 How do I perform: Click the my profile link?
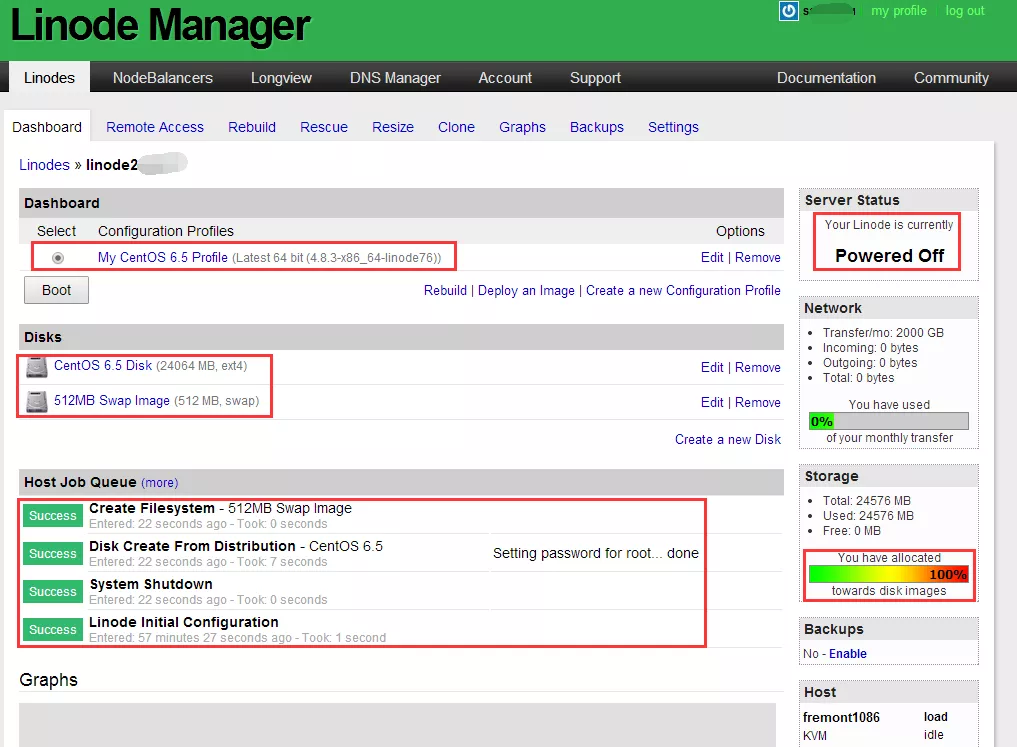click(898, 11)
